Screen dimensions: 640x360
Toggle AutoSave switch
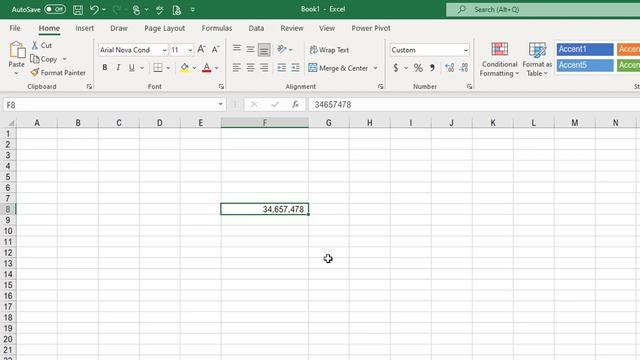point(55,9)
